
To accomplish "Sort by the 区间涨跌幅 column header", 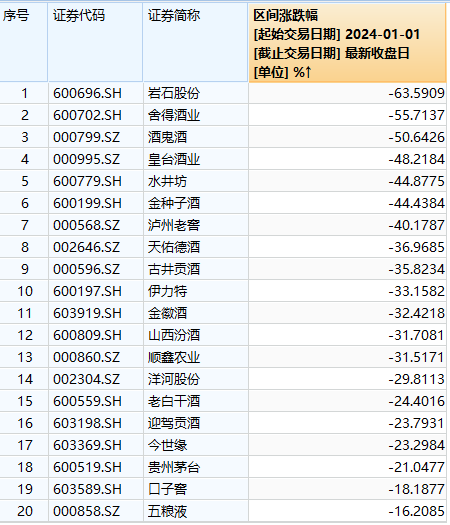I will (x=347, y=43).
